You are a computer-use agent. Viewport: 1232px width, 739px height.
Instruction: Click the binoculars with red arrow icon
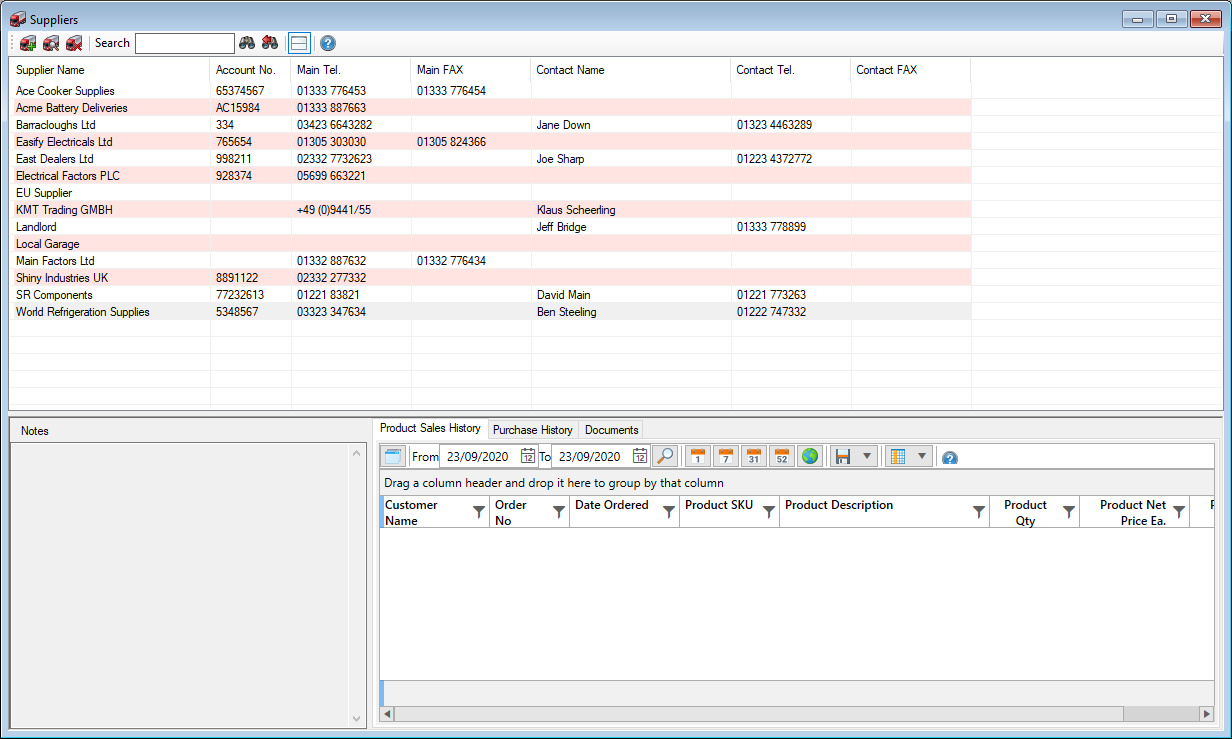tap(270, 43)
